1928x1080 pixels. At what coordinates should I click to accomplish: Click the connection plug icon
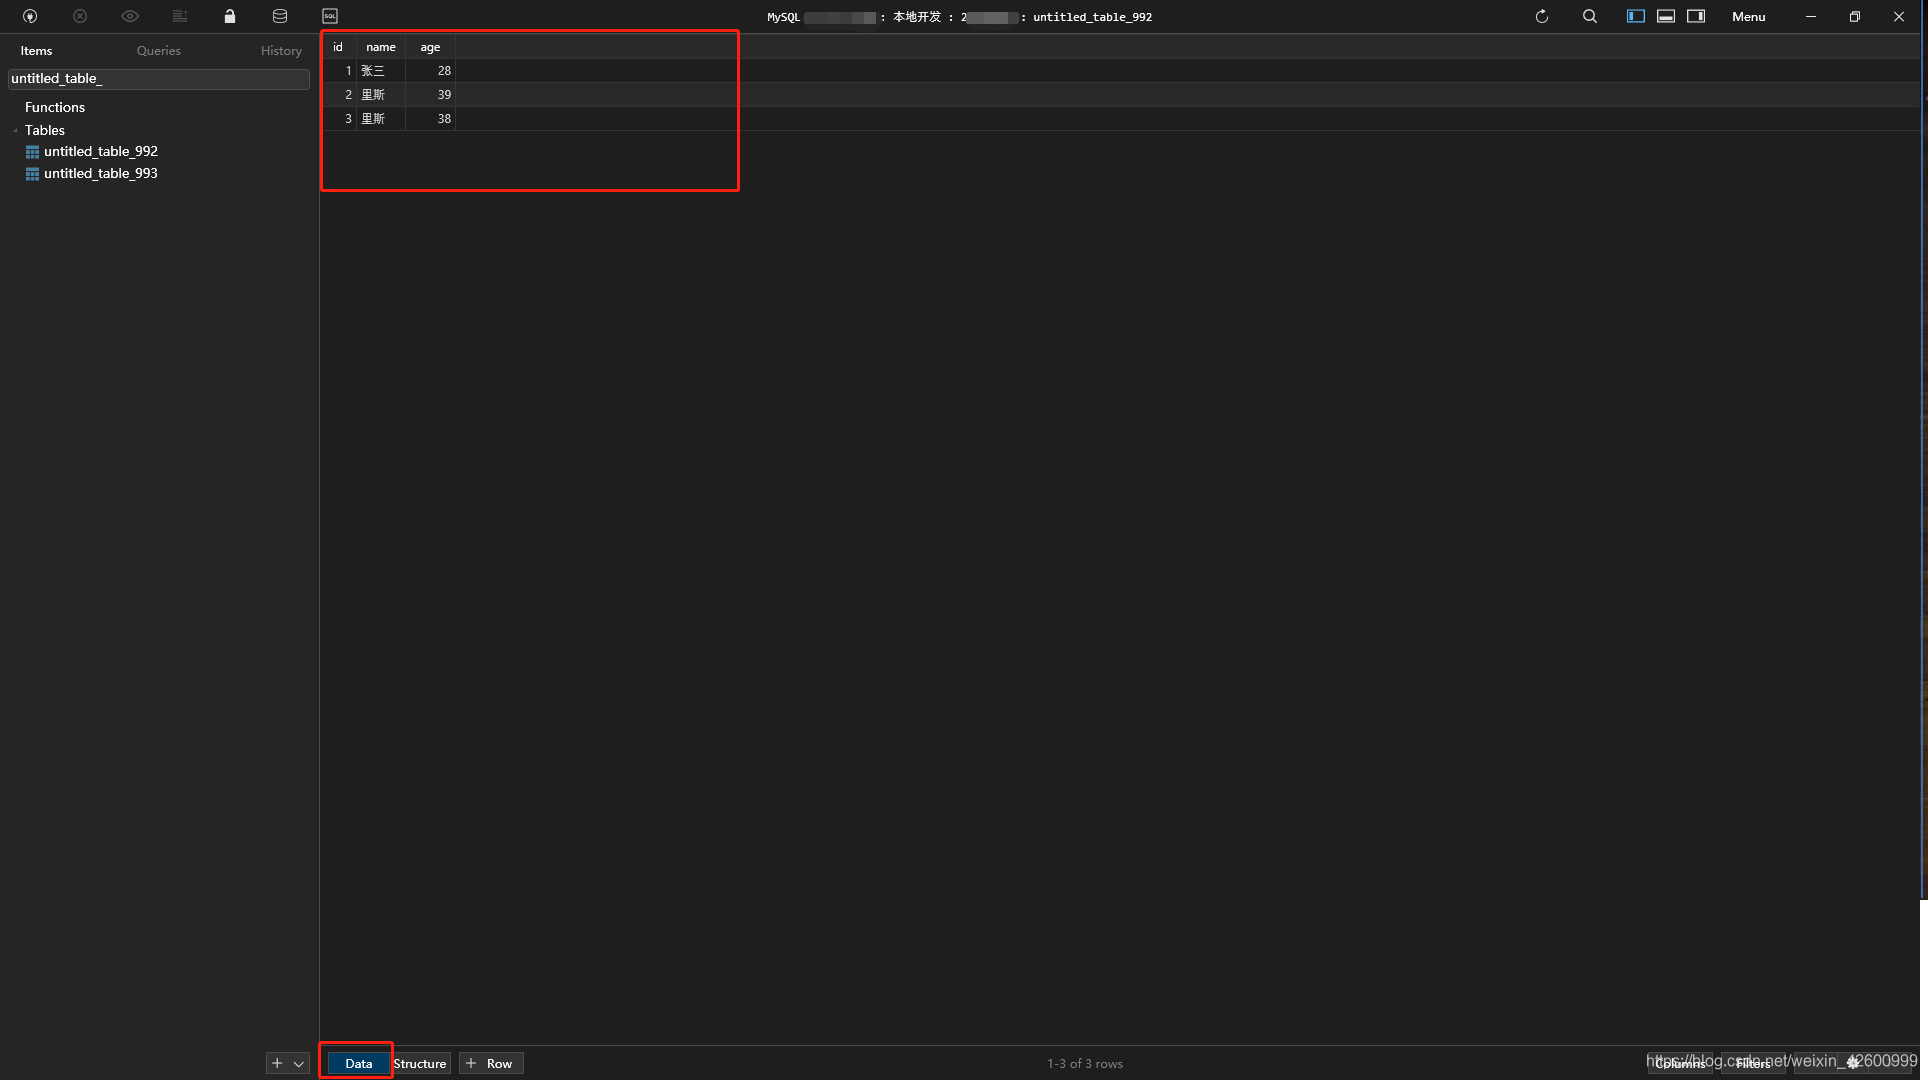pyautogui.click(x=30, y=16)
